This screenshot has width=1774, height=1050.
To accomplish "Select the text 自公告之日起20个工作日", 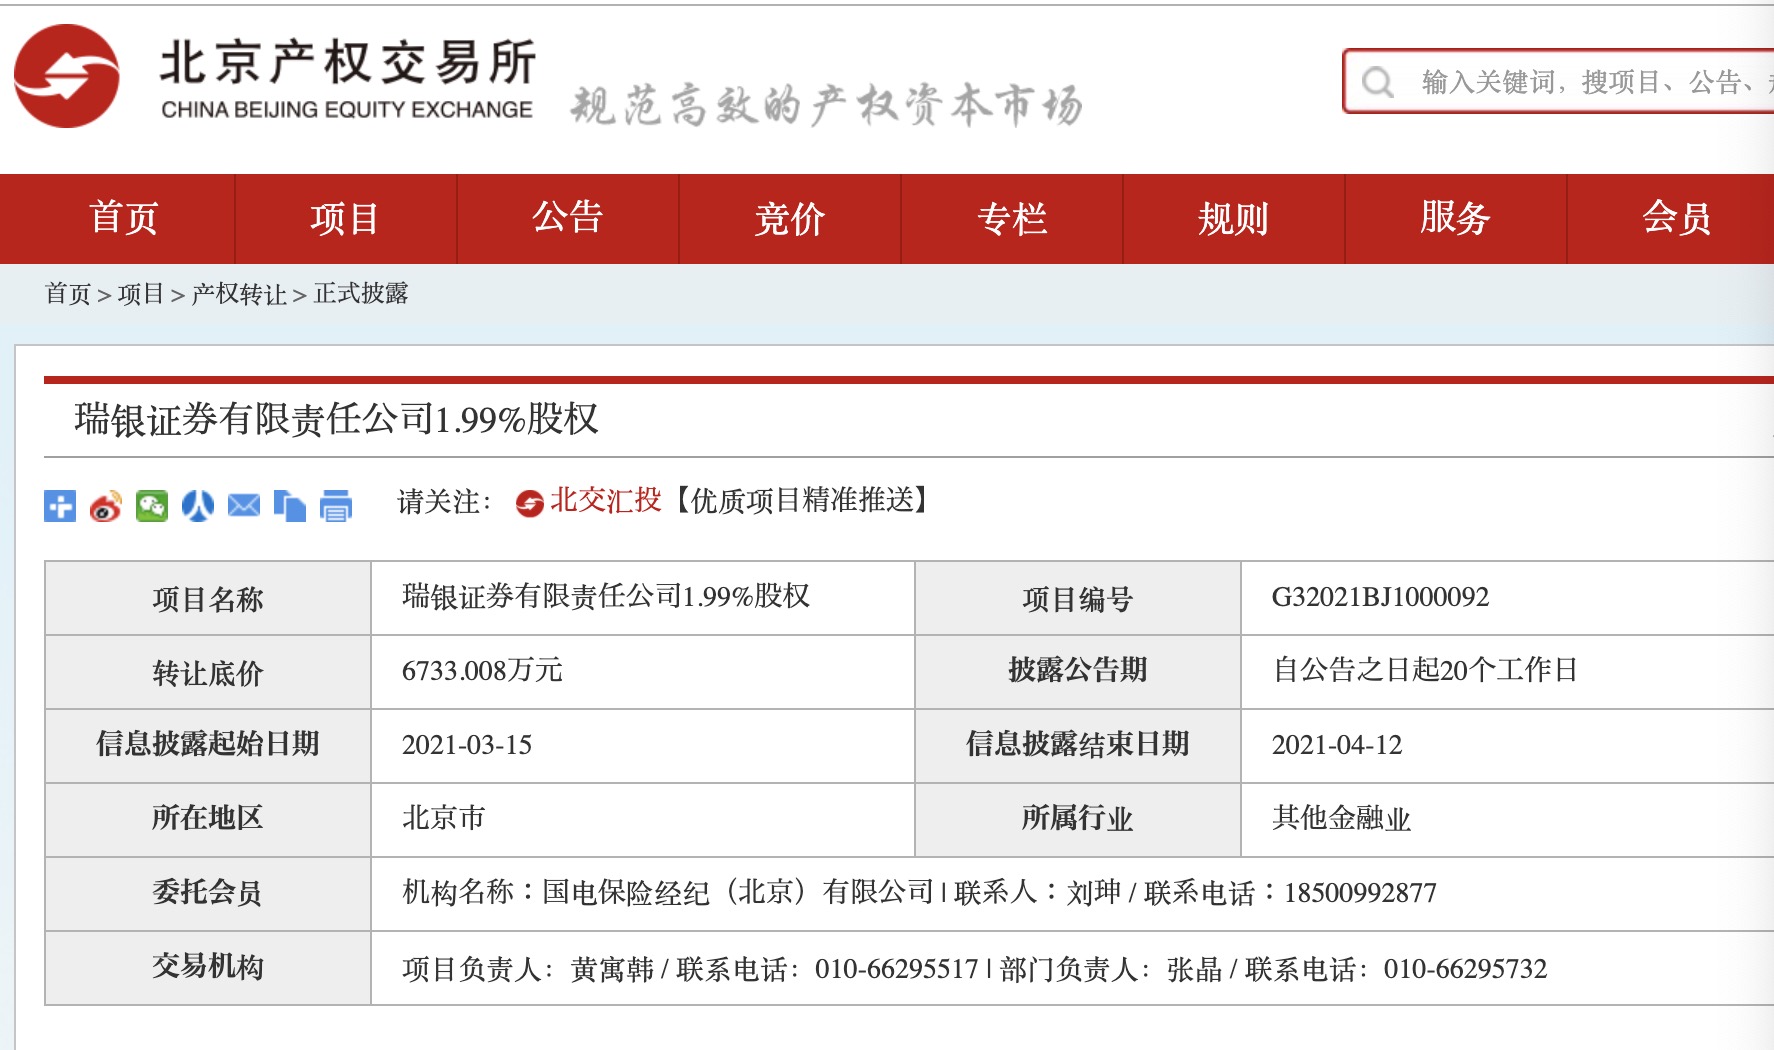I will [x=1425, y=670].
